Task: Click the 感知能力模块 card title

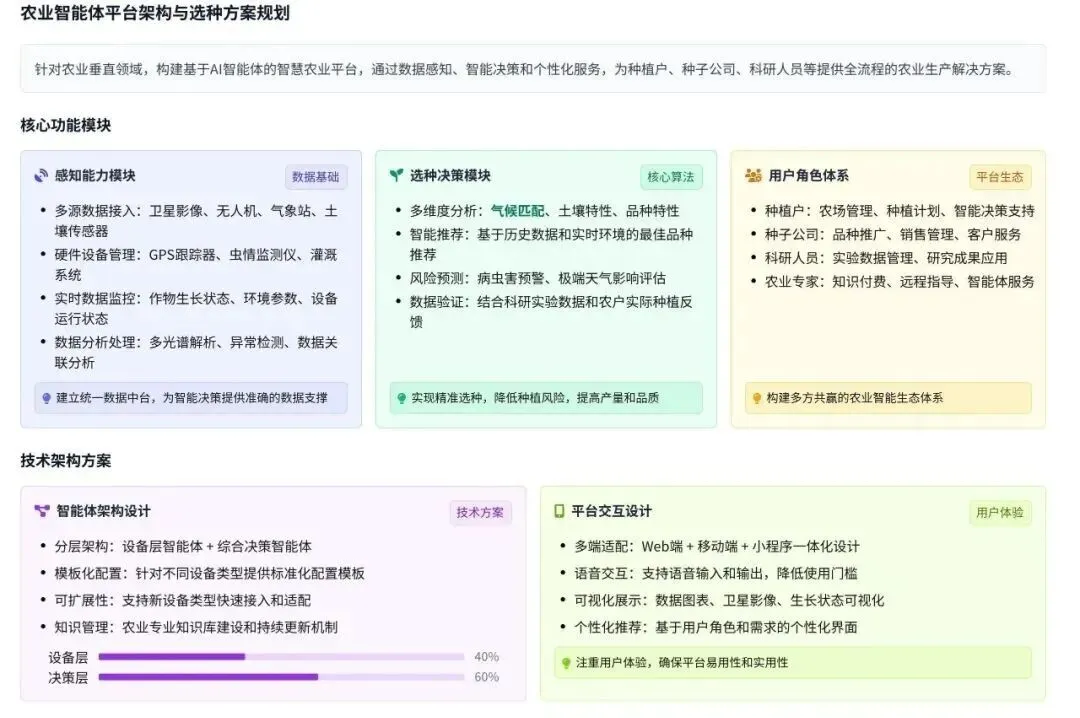Action: click(x=95, y=176)
